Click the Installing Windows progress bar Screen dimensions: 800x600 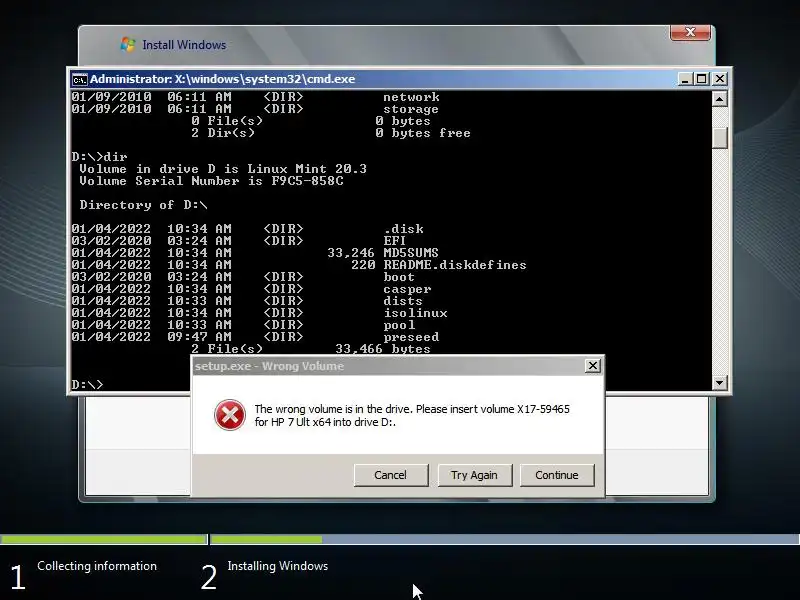pos(505,539)
